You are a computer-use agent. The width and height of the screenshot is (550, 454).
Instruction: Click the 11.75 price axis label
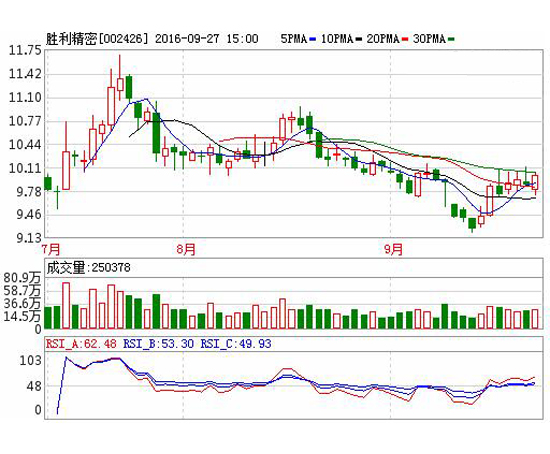click(25, 51)
